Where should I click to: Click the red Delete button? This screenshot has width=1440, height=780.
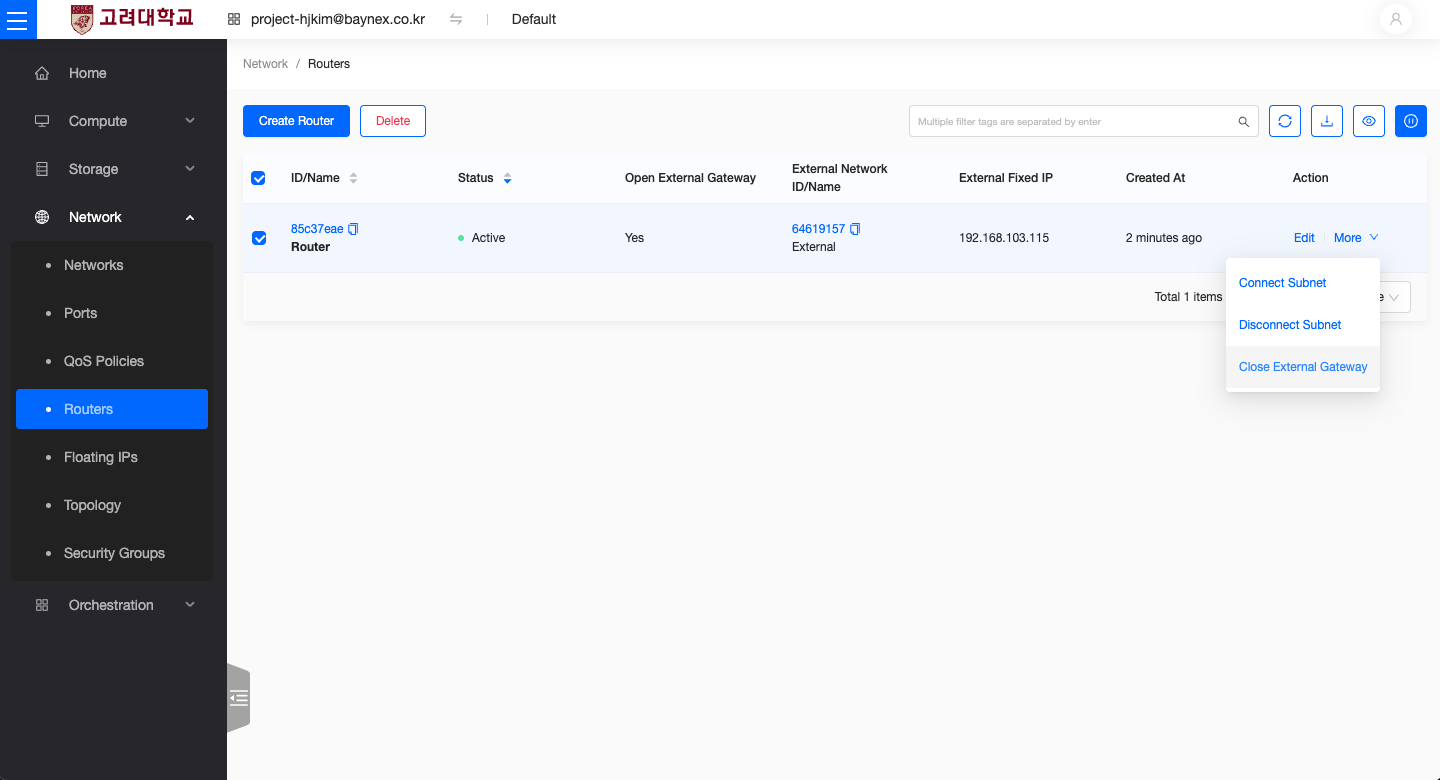click(393, 121)
